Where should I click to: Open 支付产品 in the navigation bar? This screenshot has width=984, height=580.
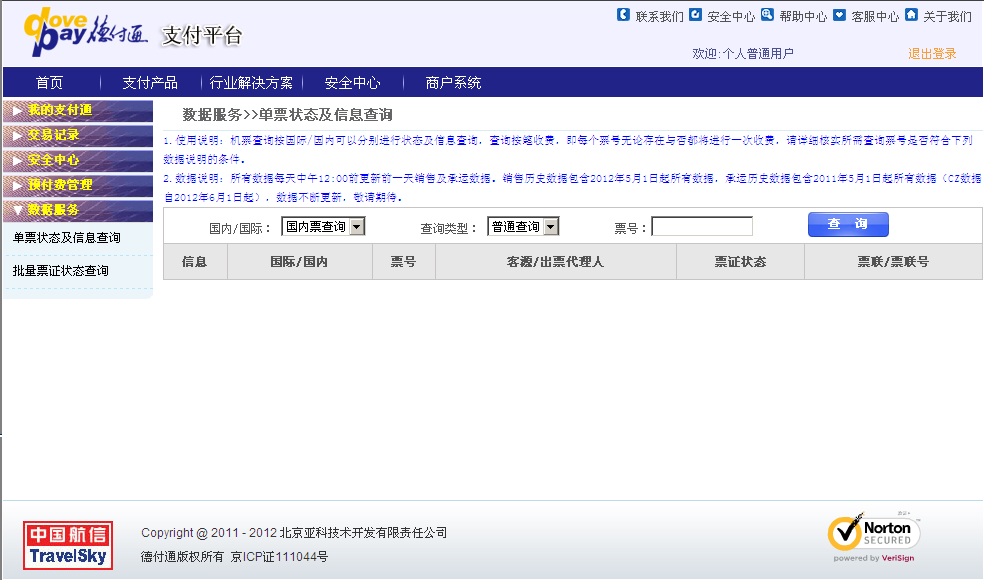(x=150, y=83)
